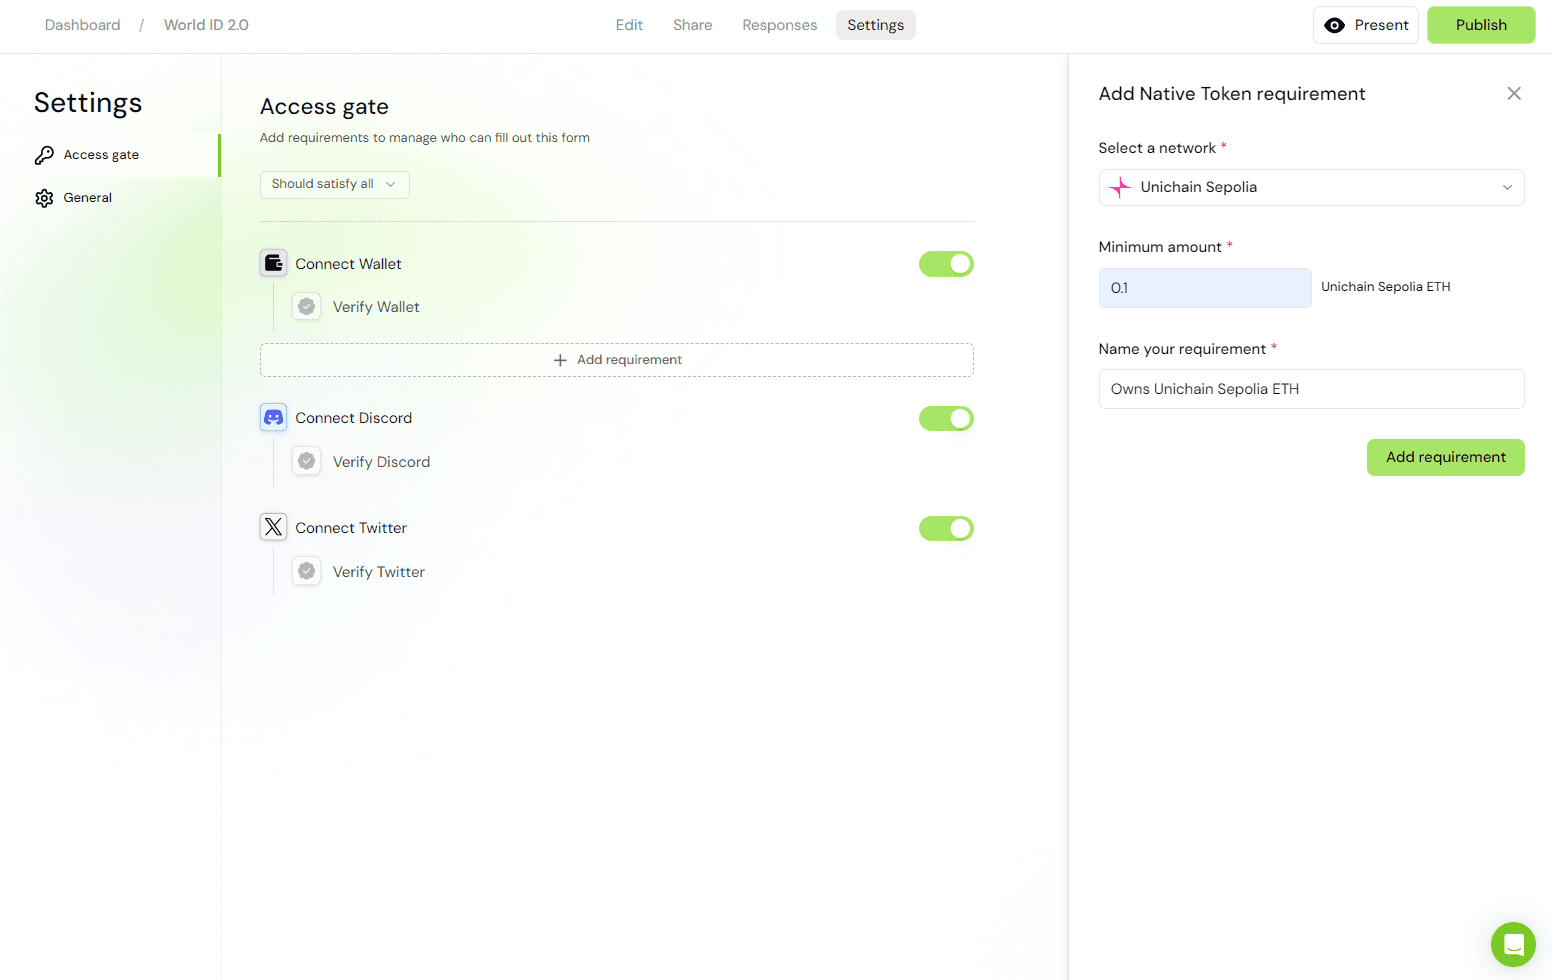The image size is (1552, 980).
Task: Click the Verify Discord label
Action: (x=381, y=462)
